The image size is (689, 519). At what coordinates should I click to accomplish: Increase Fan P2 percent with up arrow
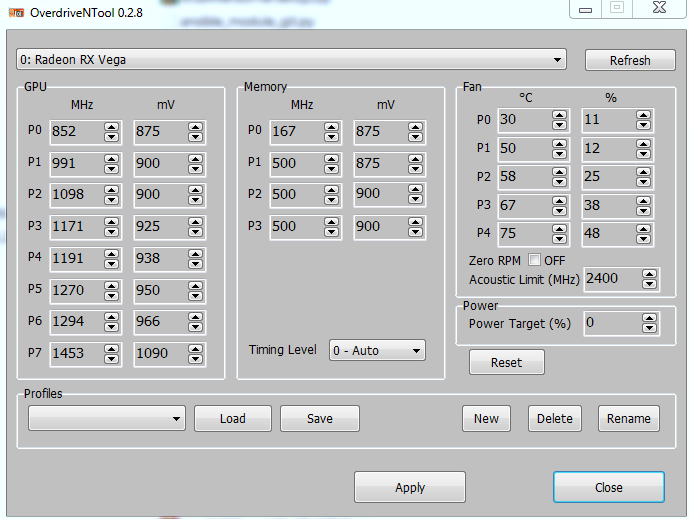(643, 172)
